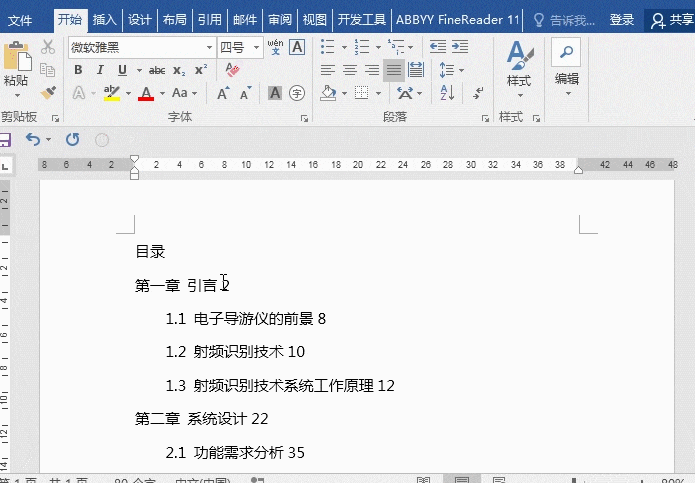Toggle character shading A icon

(275, 93)
